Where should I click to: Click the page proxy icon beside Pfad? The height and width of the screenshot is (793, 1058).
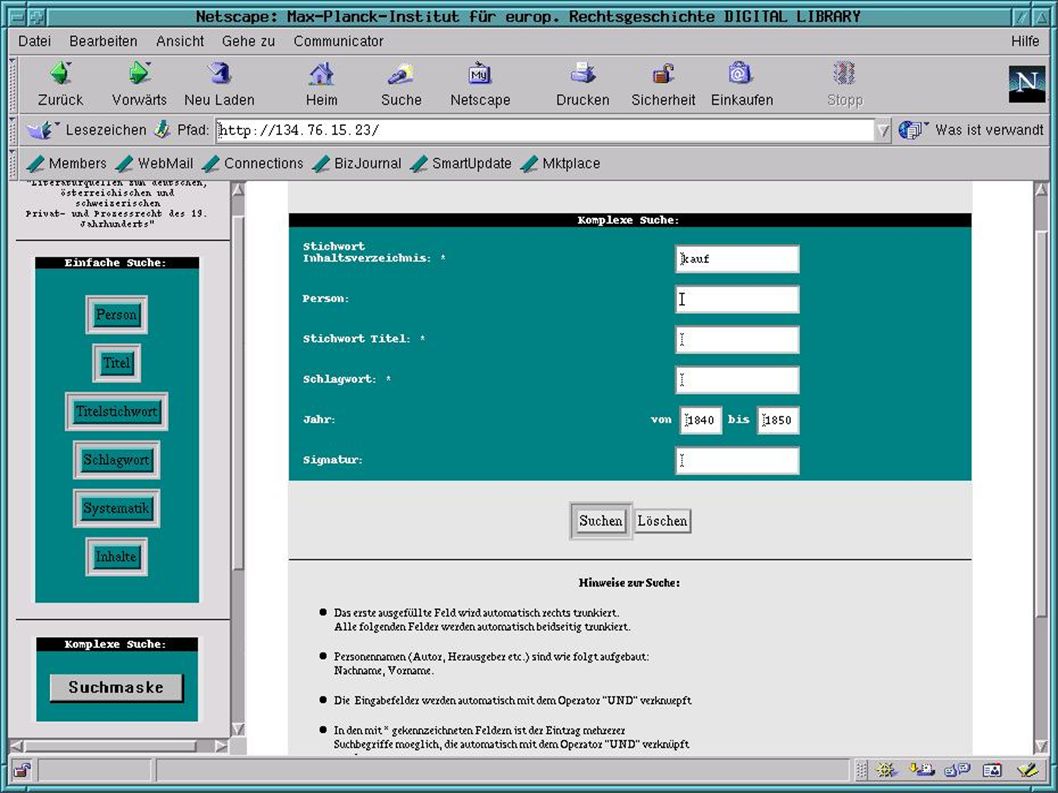click(162, 130)
